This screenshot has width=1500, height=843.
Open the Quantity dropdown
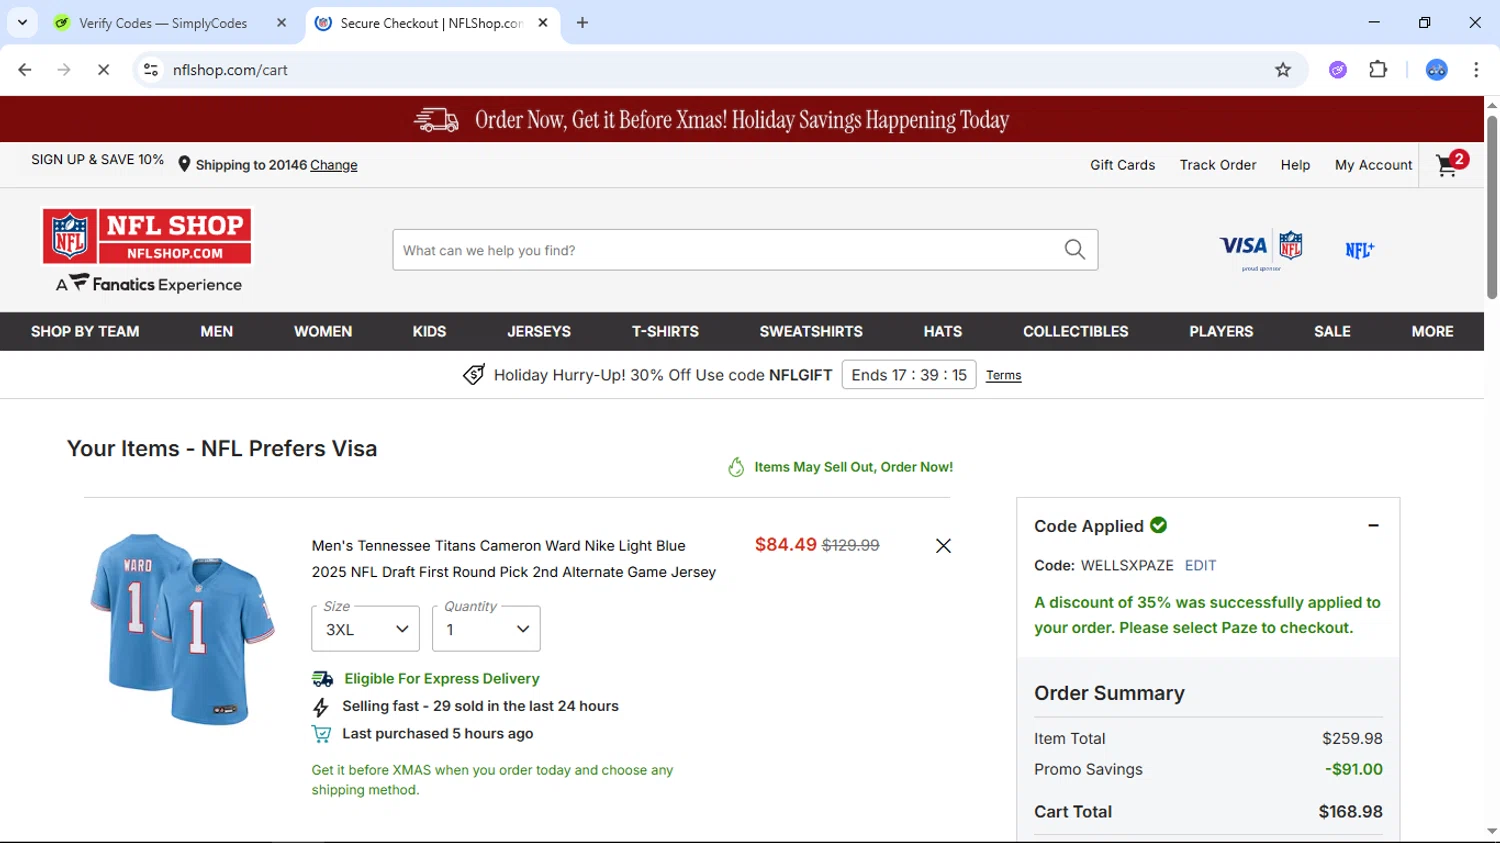coord(486,629)
